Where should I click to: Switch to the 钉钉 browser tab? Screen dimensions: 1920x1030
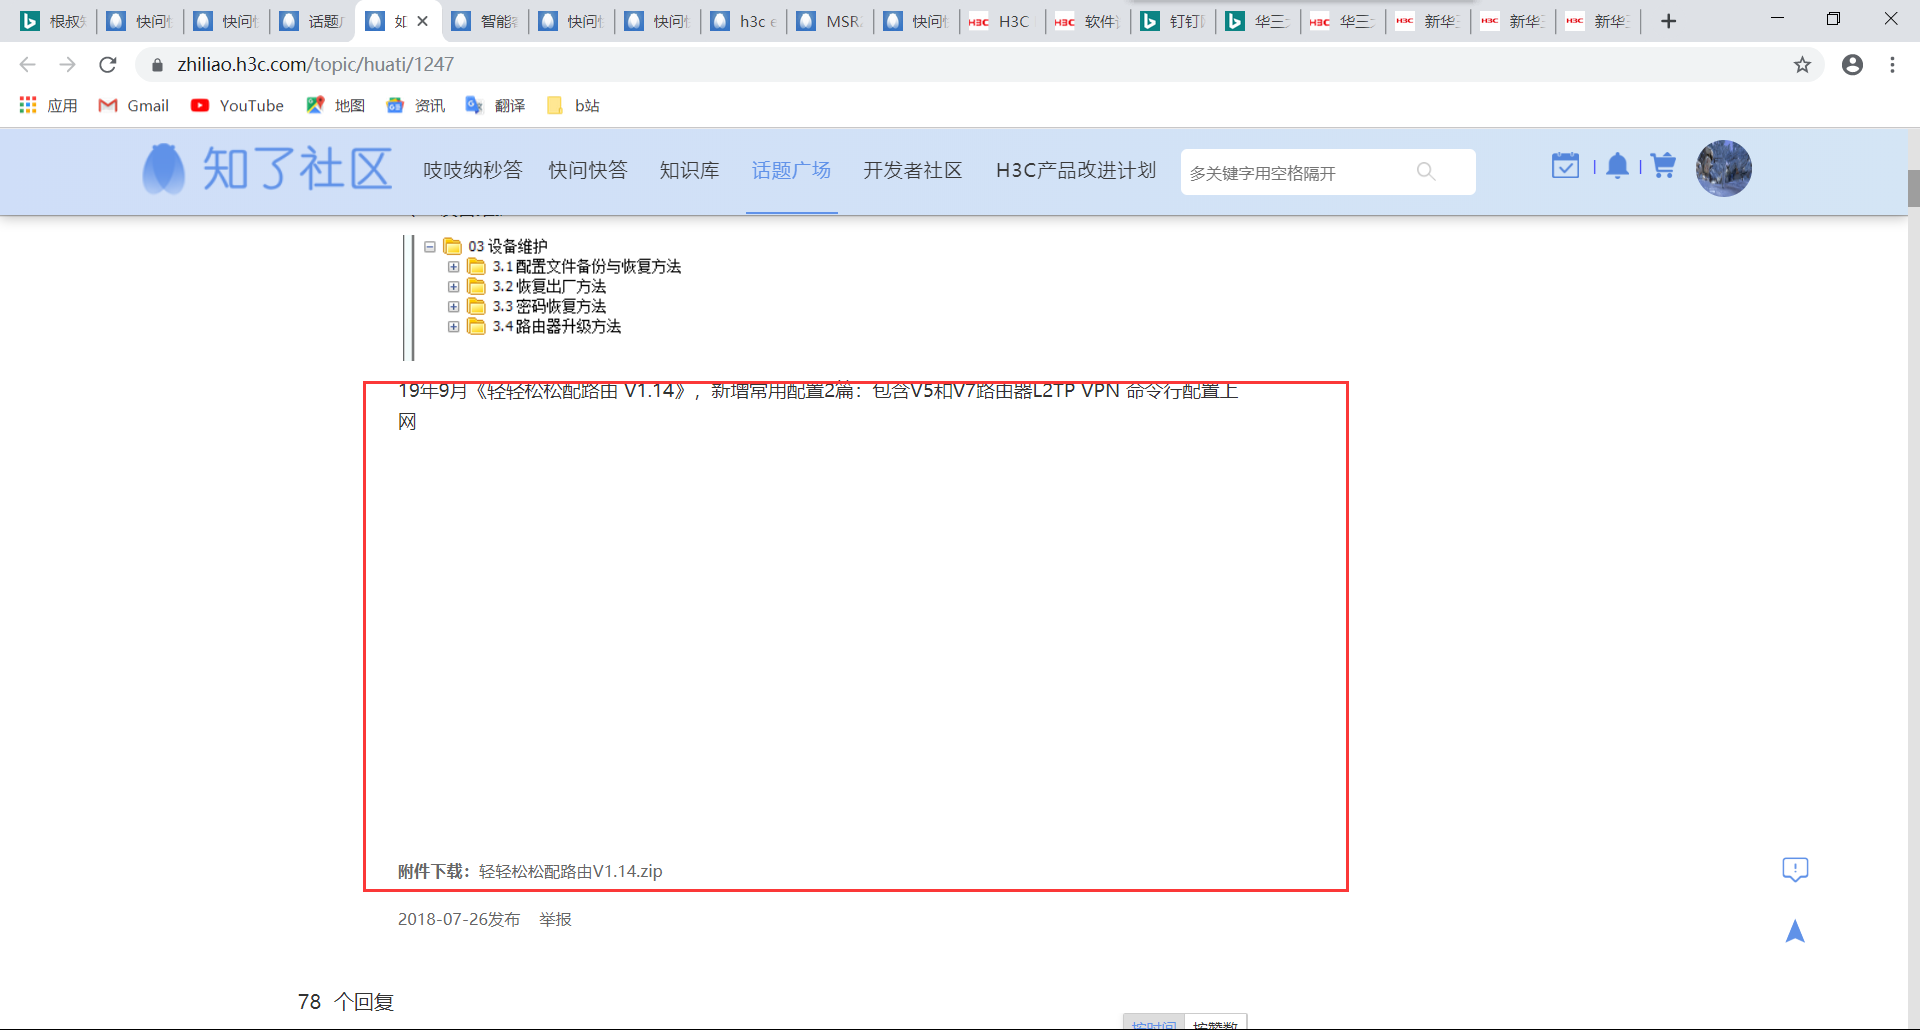click(1174, 21)
